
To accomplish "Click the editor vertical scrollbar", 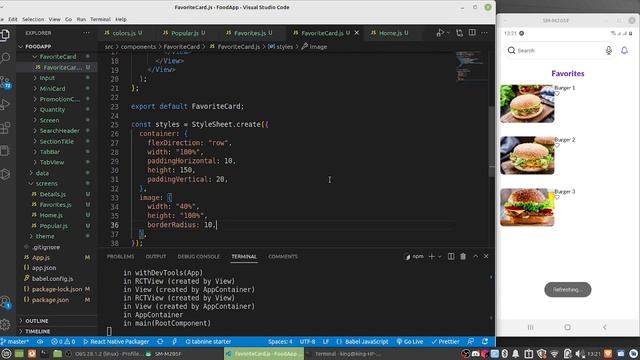I will (492, 141).
